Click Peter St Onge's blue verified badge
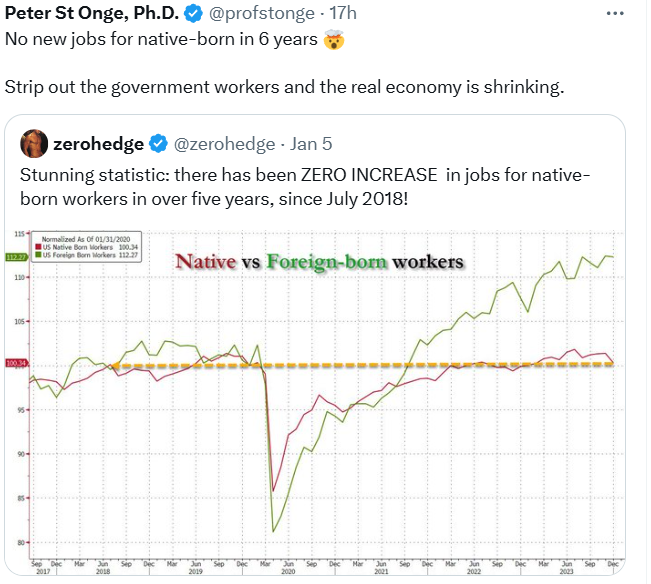651x584 pixels. pyautogui.click(x=192, y=15)
